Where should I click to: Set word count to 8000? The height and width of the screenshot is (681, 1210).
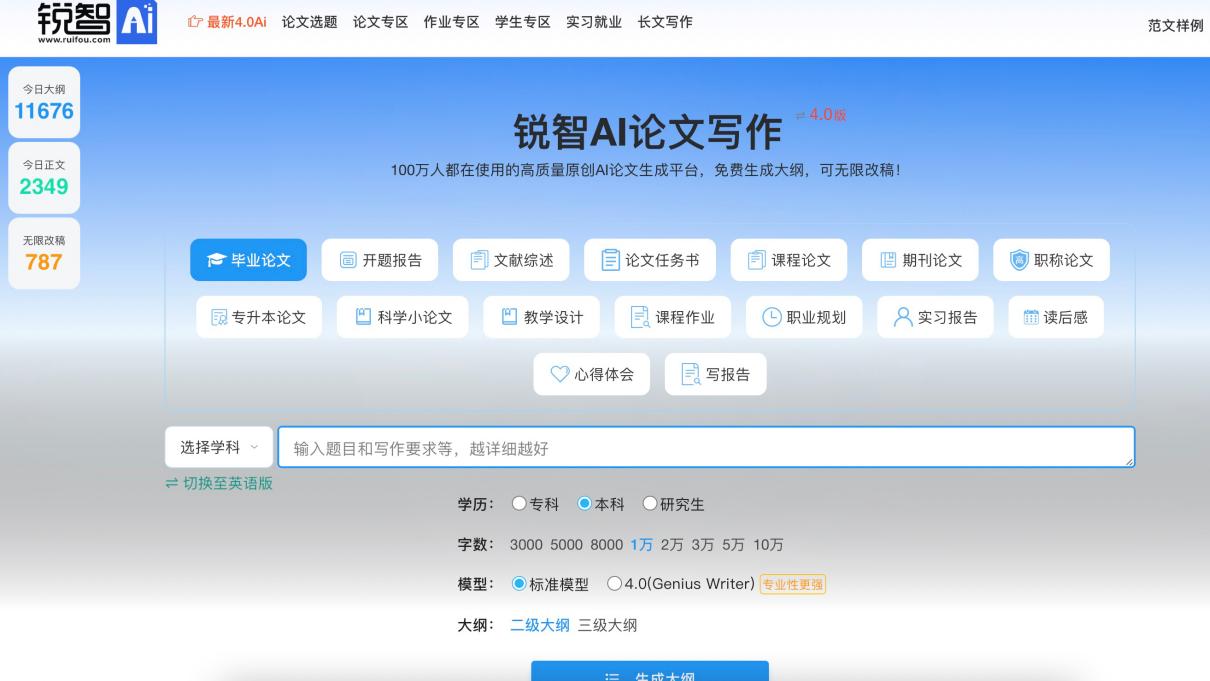click(x=606, y=545)
